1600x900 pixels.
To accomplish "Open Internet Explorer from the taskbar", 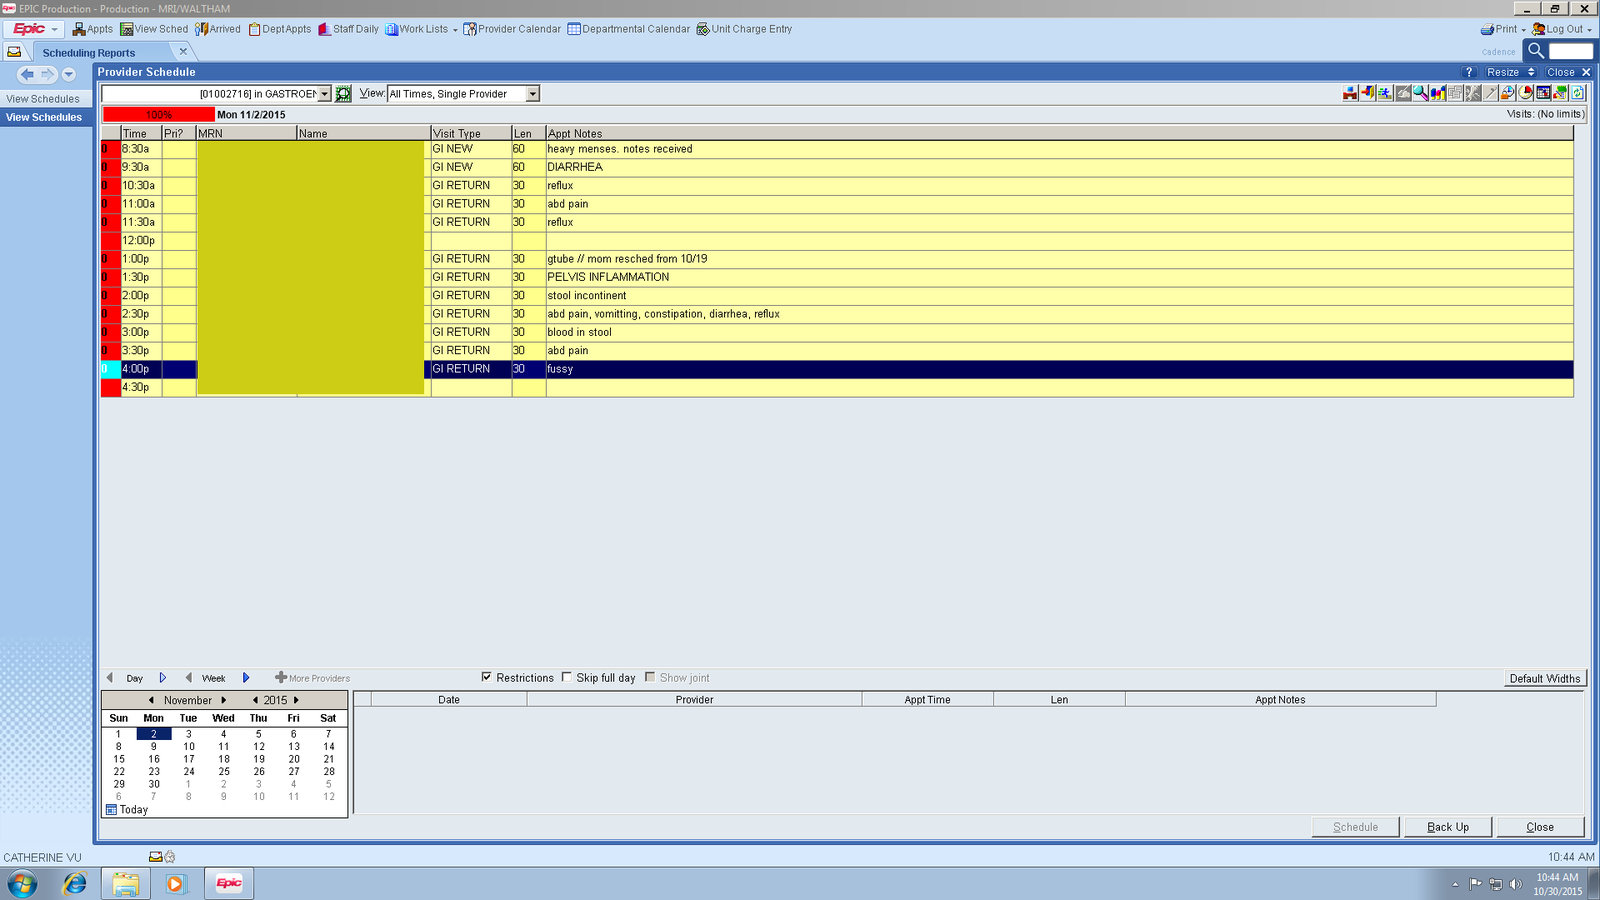I will pyautogui.click(x=74, y=884).
